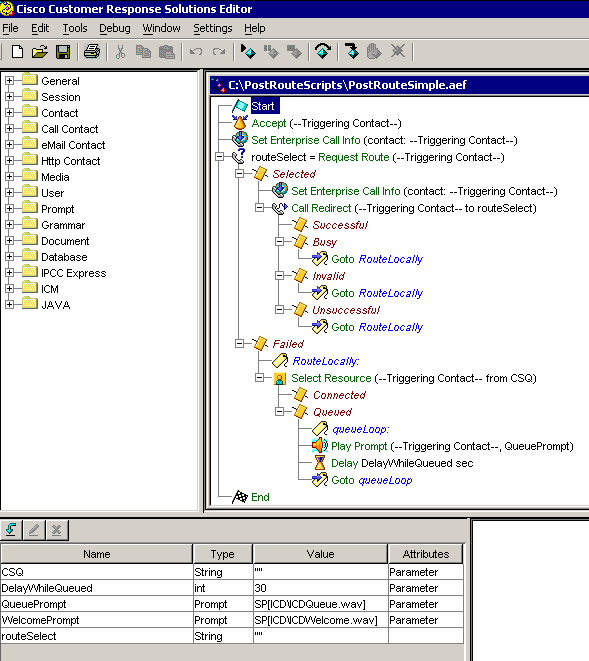Open the Settings menu
Viewport: 589px width, 661px height.
212,28
